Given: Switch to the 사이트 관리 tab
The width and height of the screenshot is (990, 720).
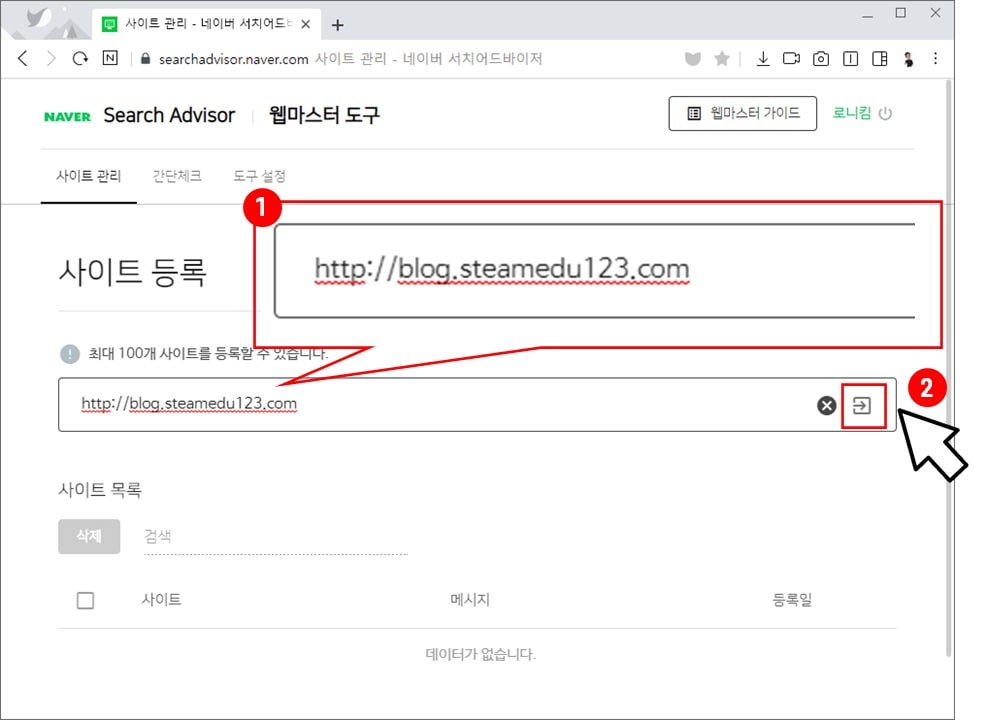Looking at the screenshot, I should click(88, 176).
